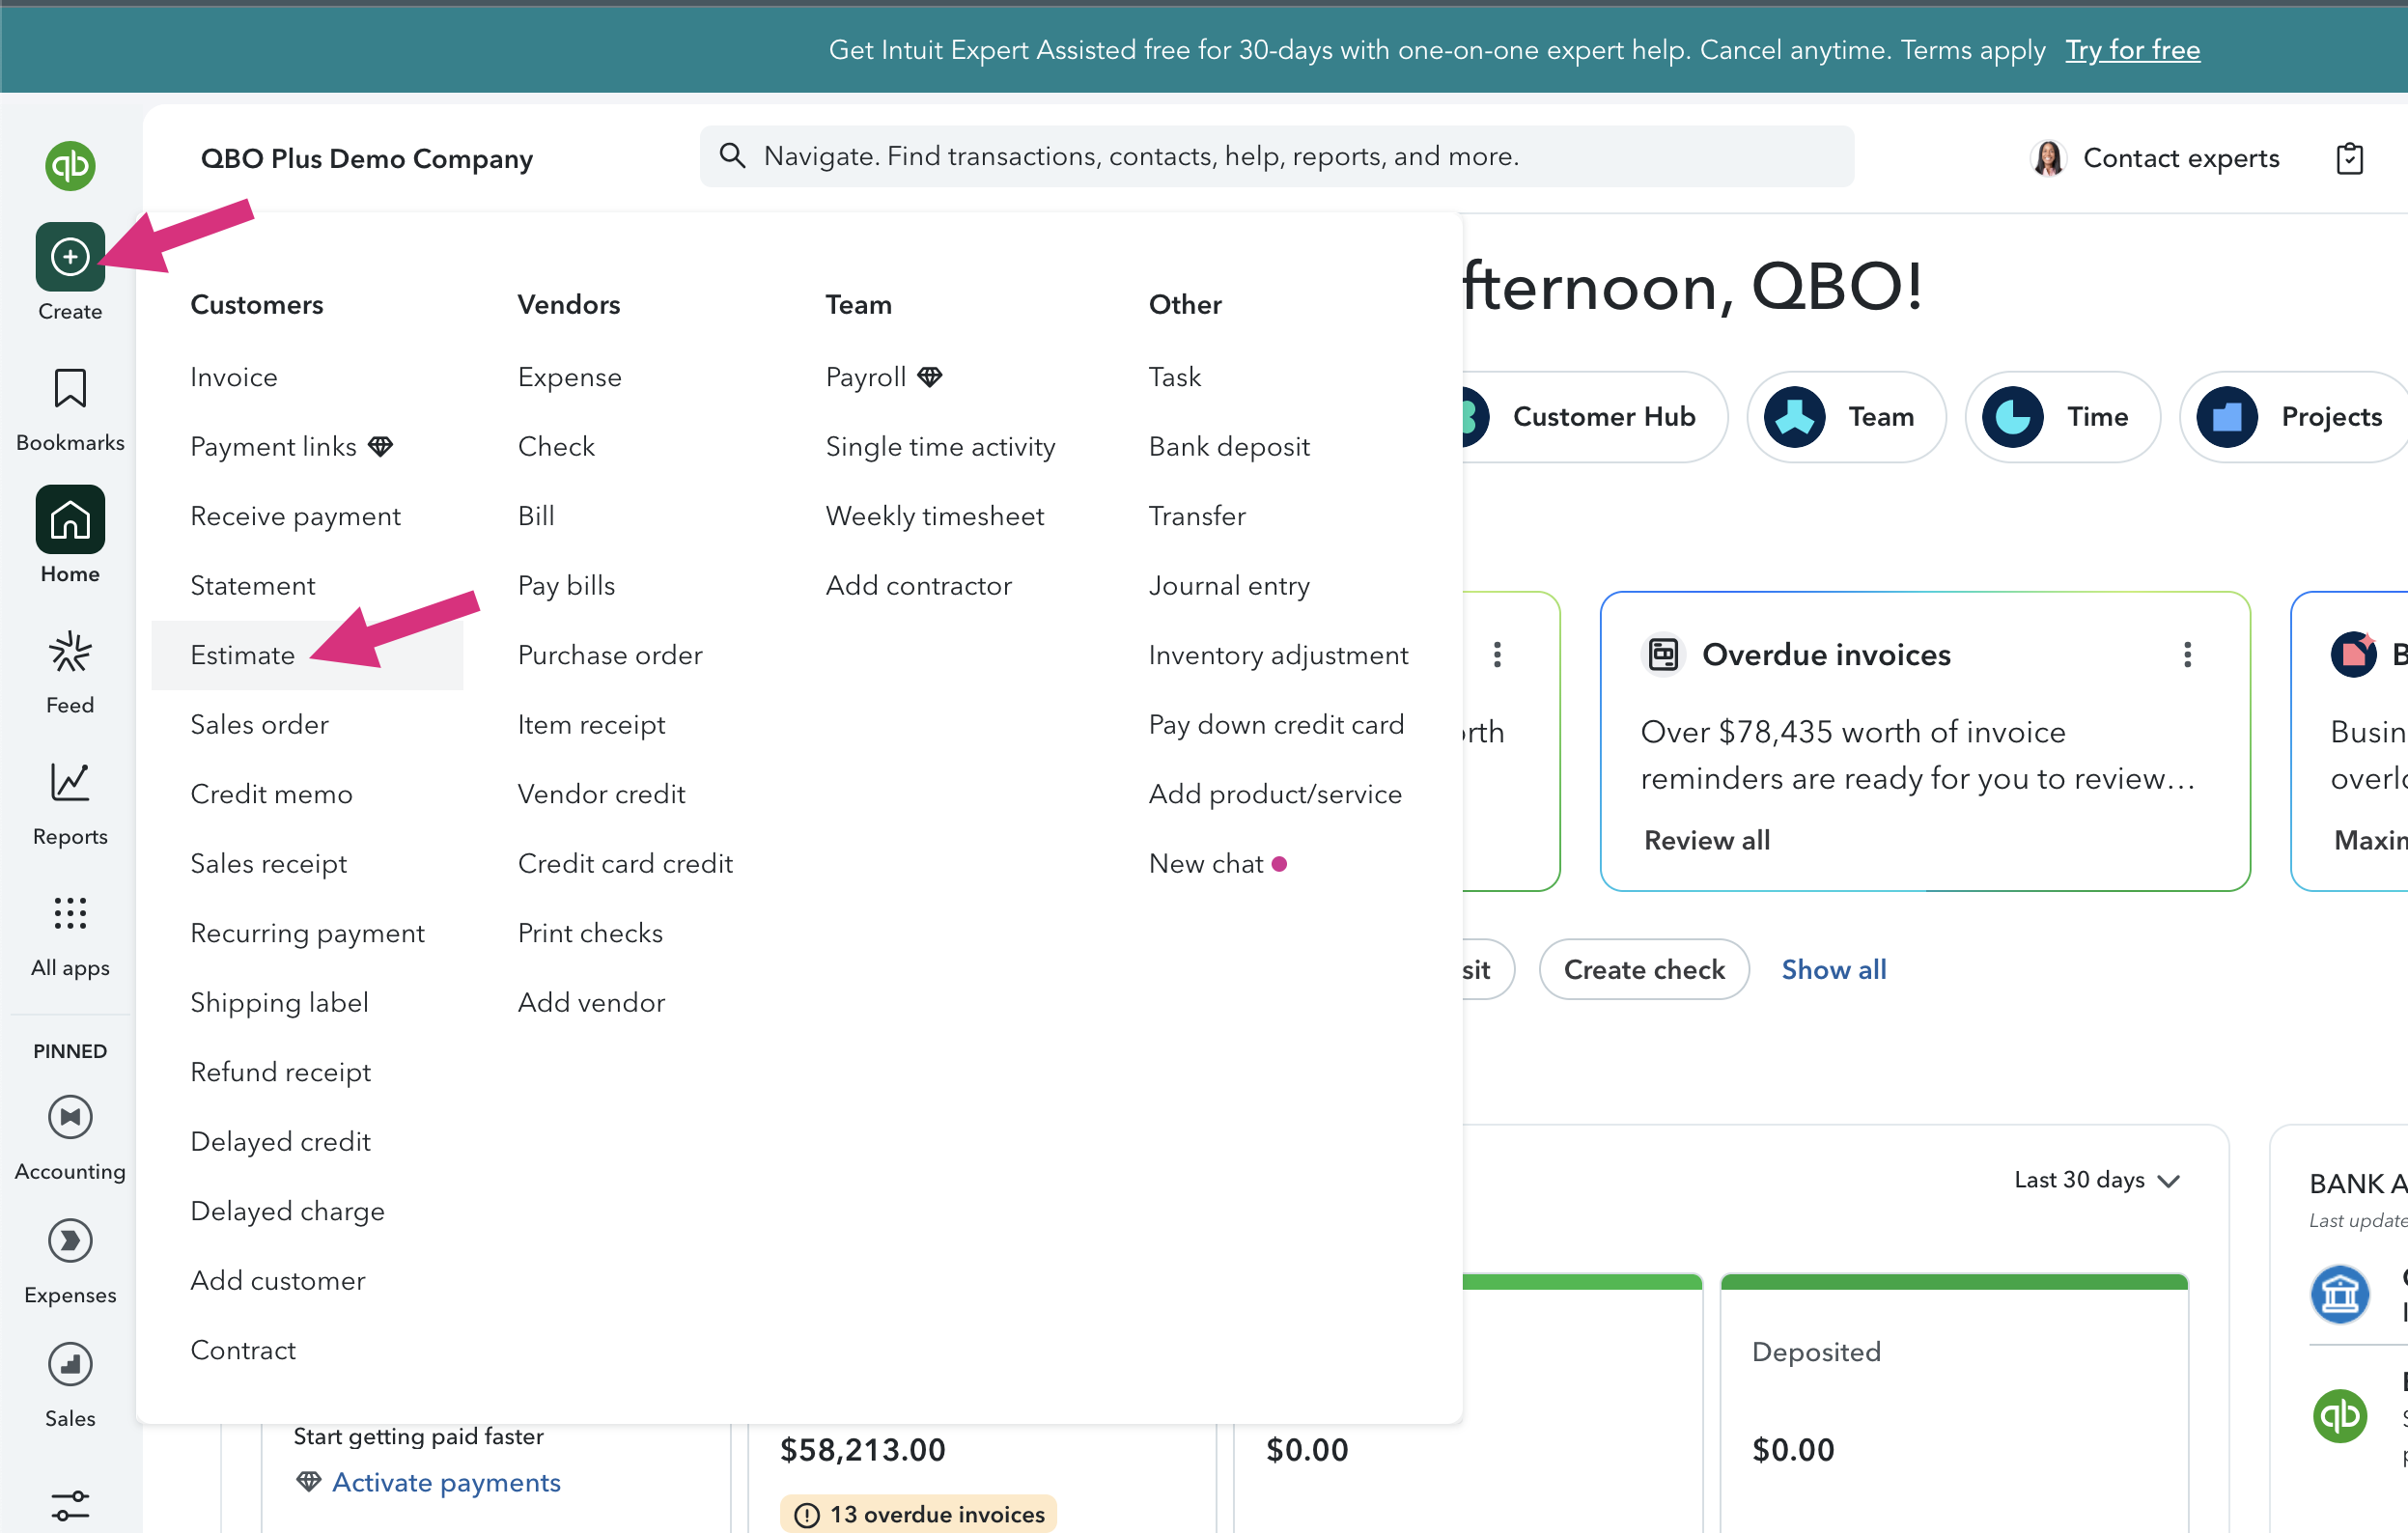The height and width of the screenshot is (1533, 2408).
Task: Open Overdue invoices card options menu
Action: tap(2188, 654)
